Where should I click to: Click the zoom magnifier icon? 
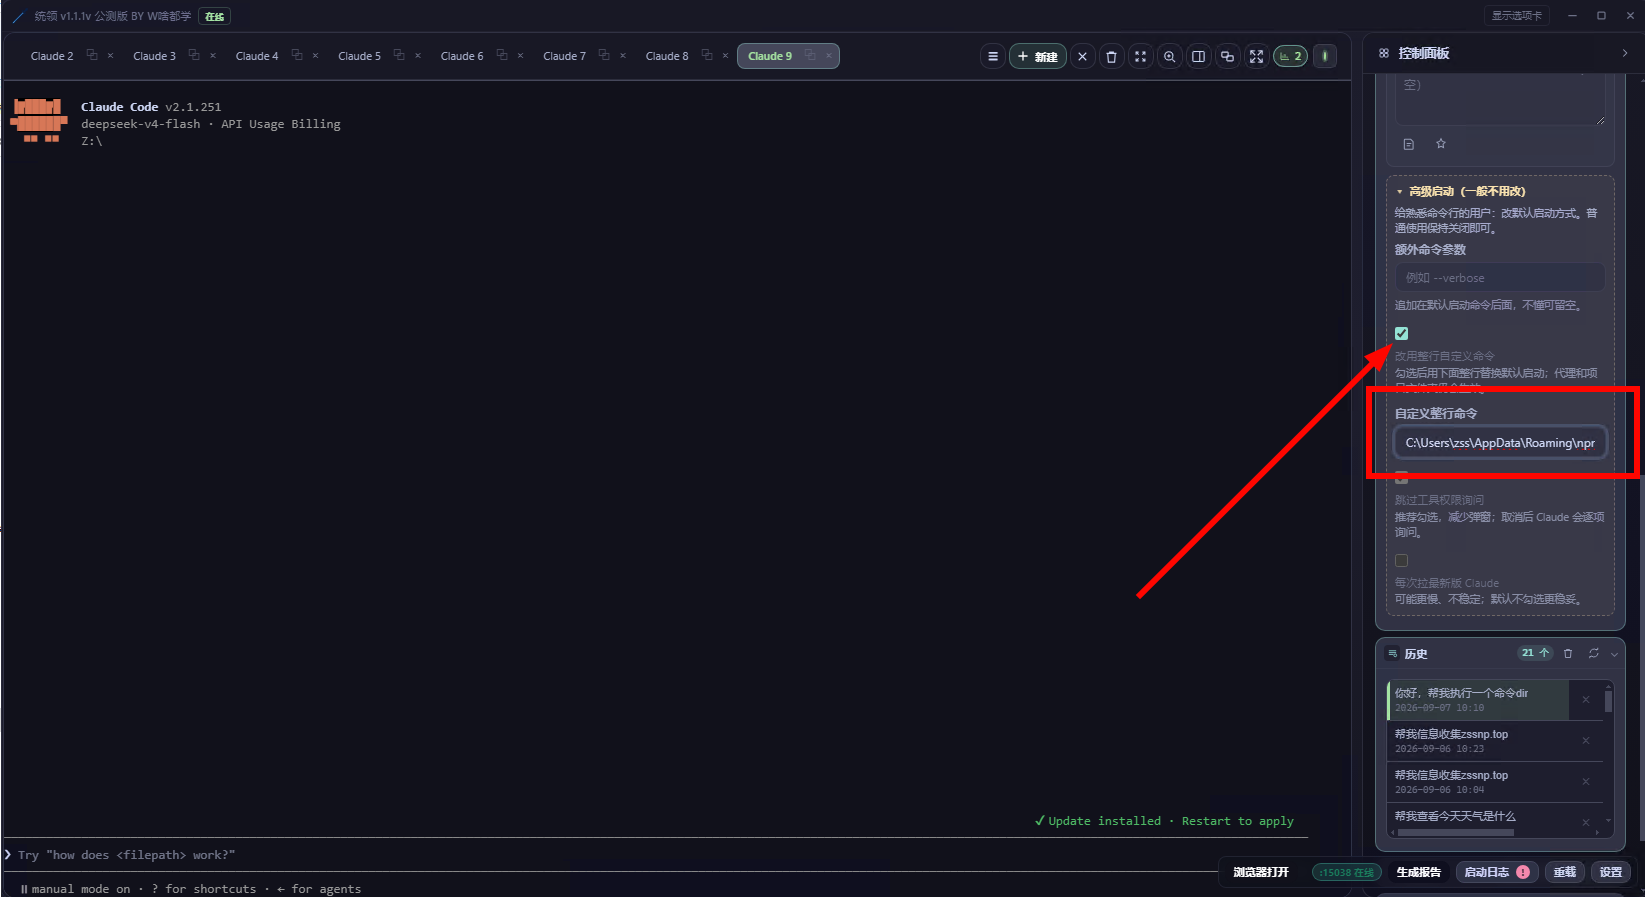[x=1169, y=57]
